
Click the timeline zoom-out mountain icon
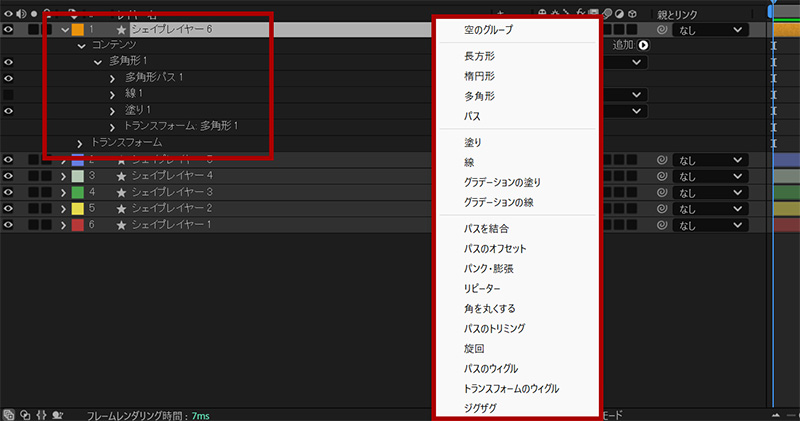pos(776,415)
